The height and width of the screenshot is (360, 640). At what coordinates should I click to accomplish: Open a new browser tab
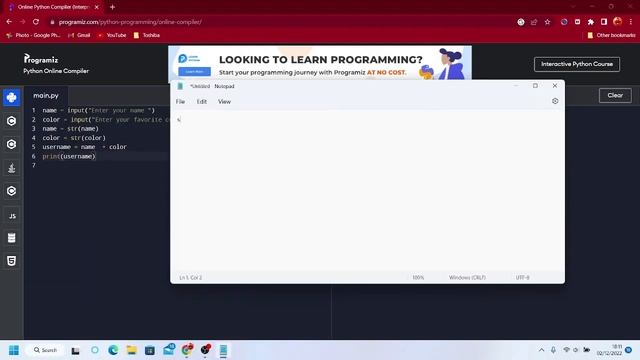click(x=112, y=7)
